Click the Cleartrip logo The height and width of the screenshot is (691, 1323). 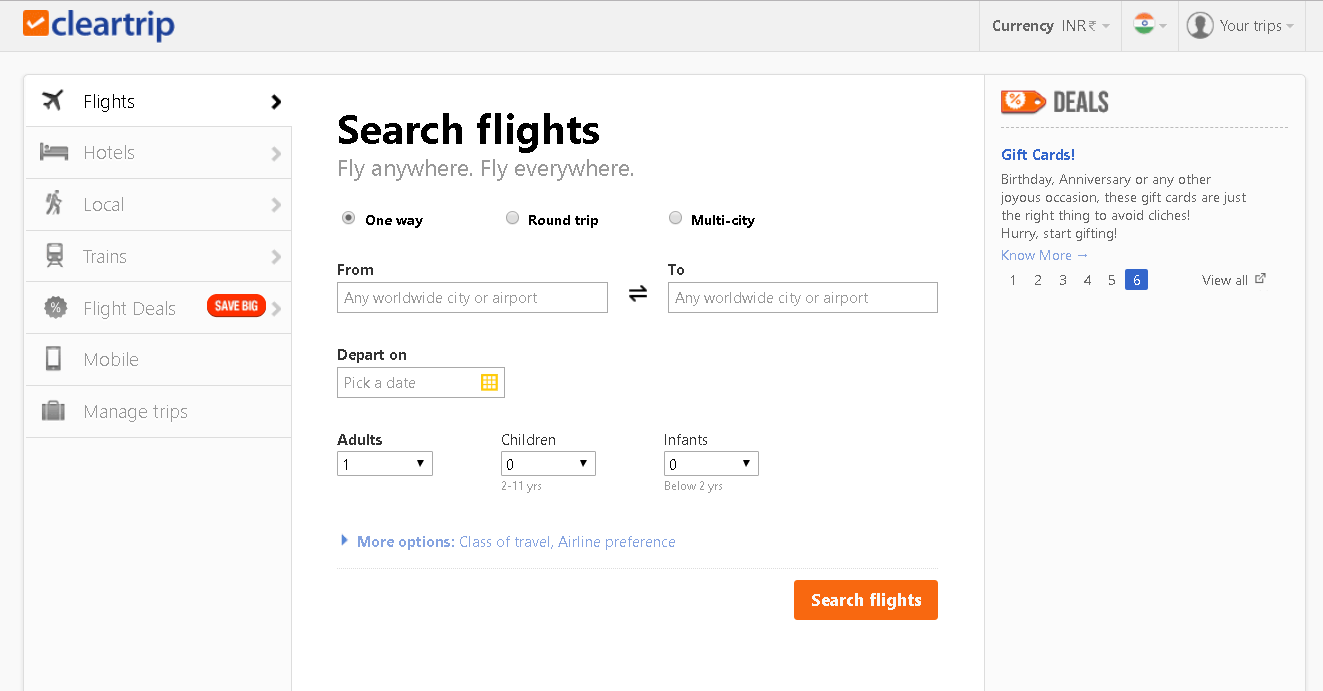tap(98, 25)
